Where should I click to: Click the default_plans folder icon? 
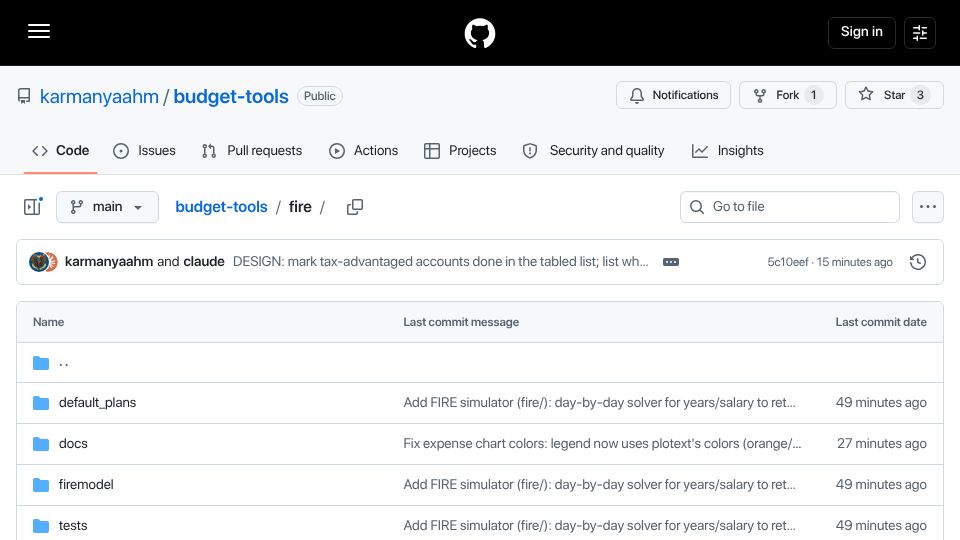pos(41,403)
